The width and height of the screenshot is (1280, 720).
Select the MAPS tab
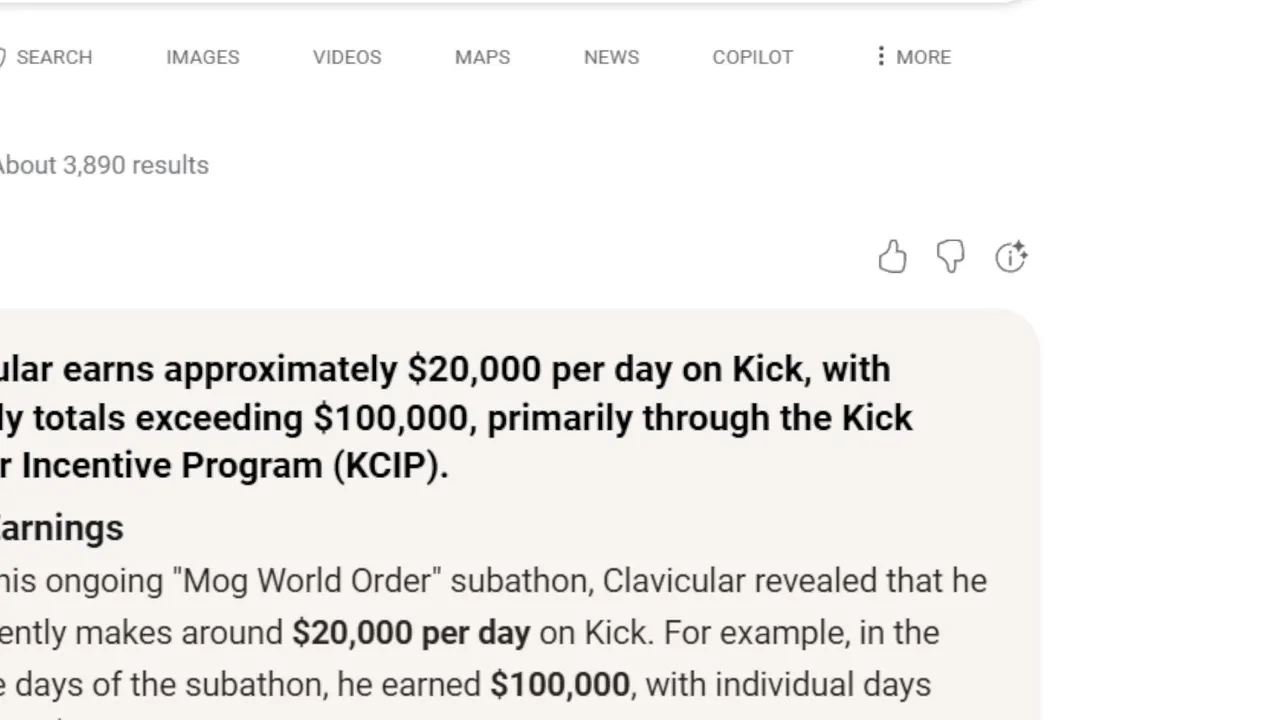482,57
